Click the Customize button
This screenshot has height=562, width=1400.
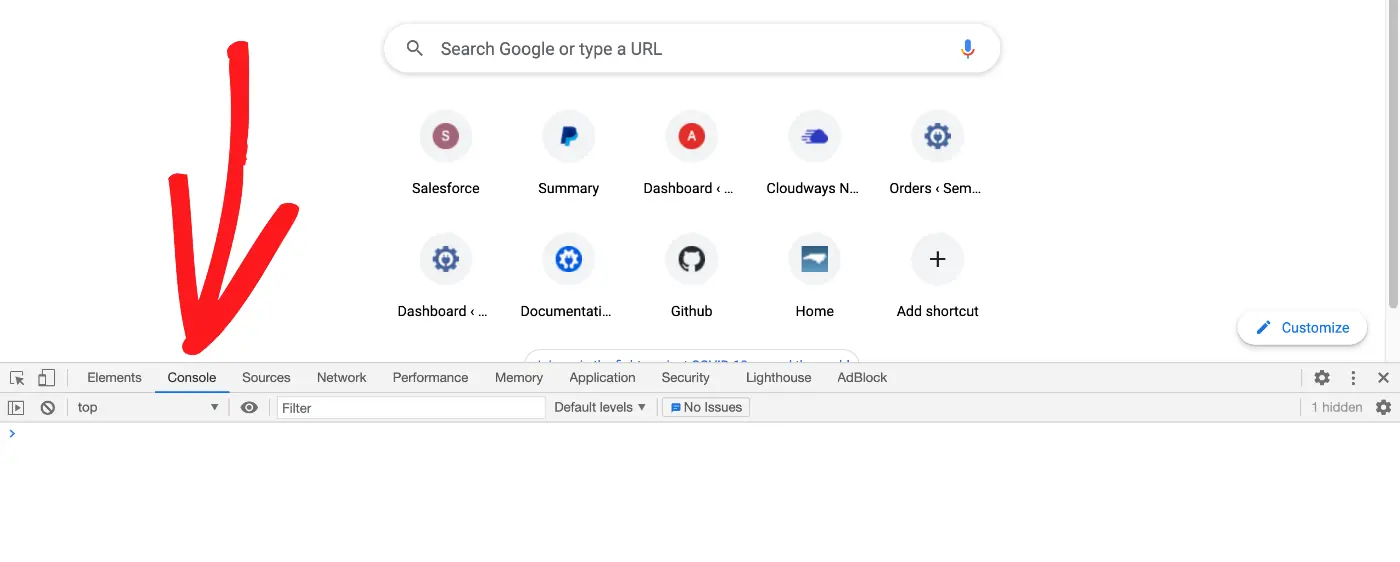click(x=1302, y=328)
